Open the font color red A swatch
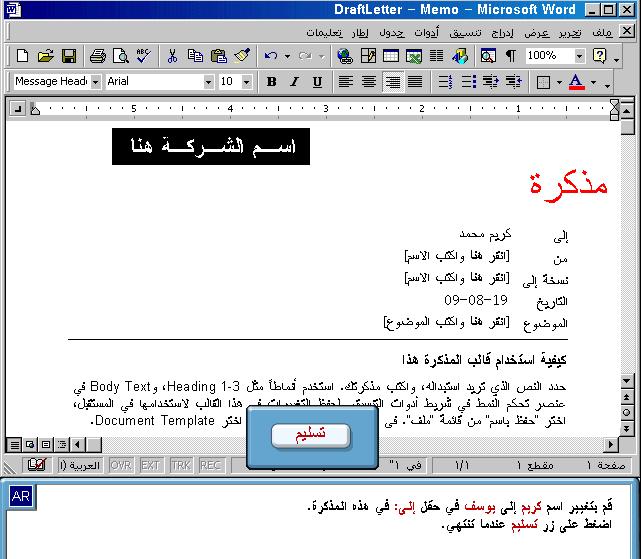This screenshot has width=641, height=559. 575,82
